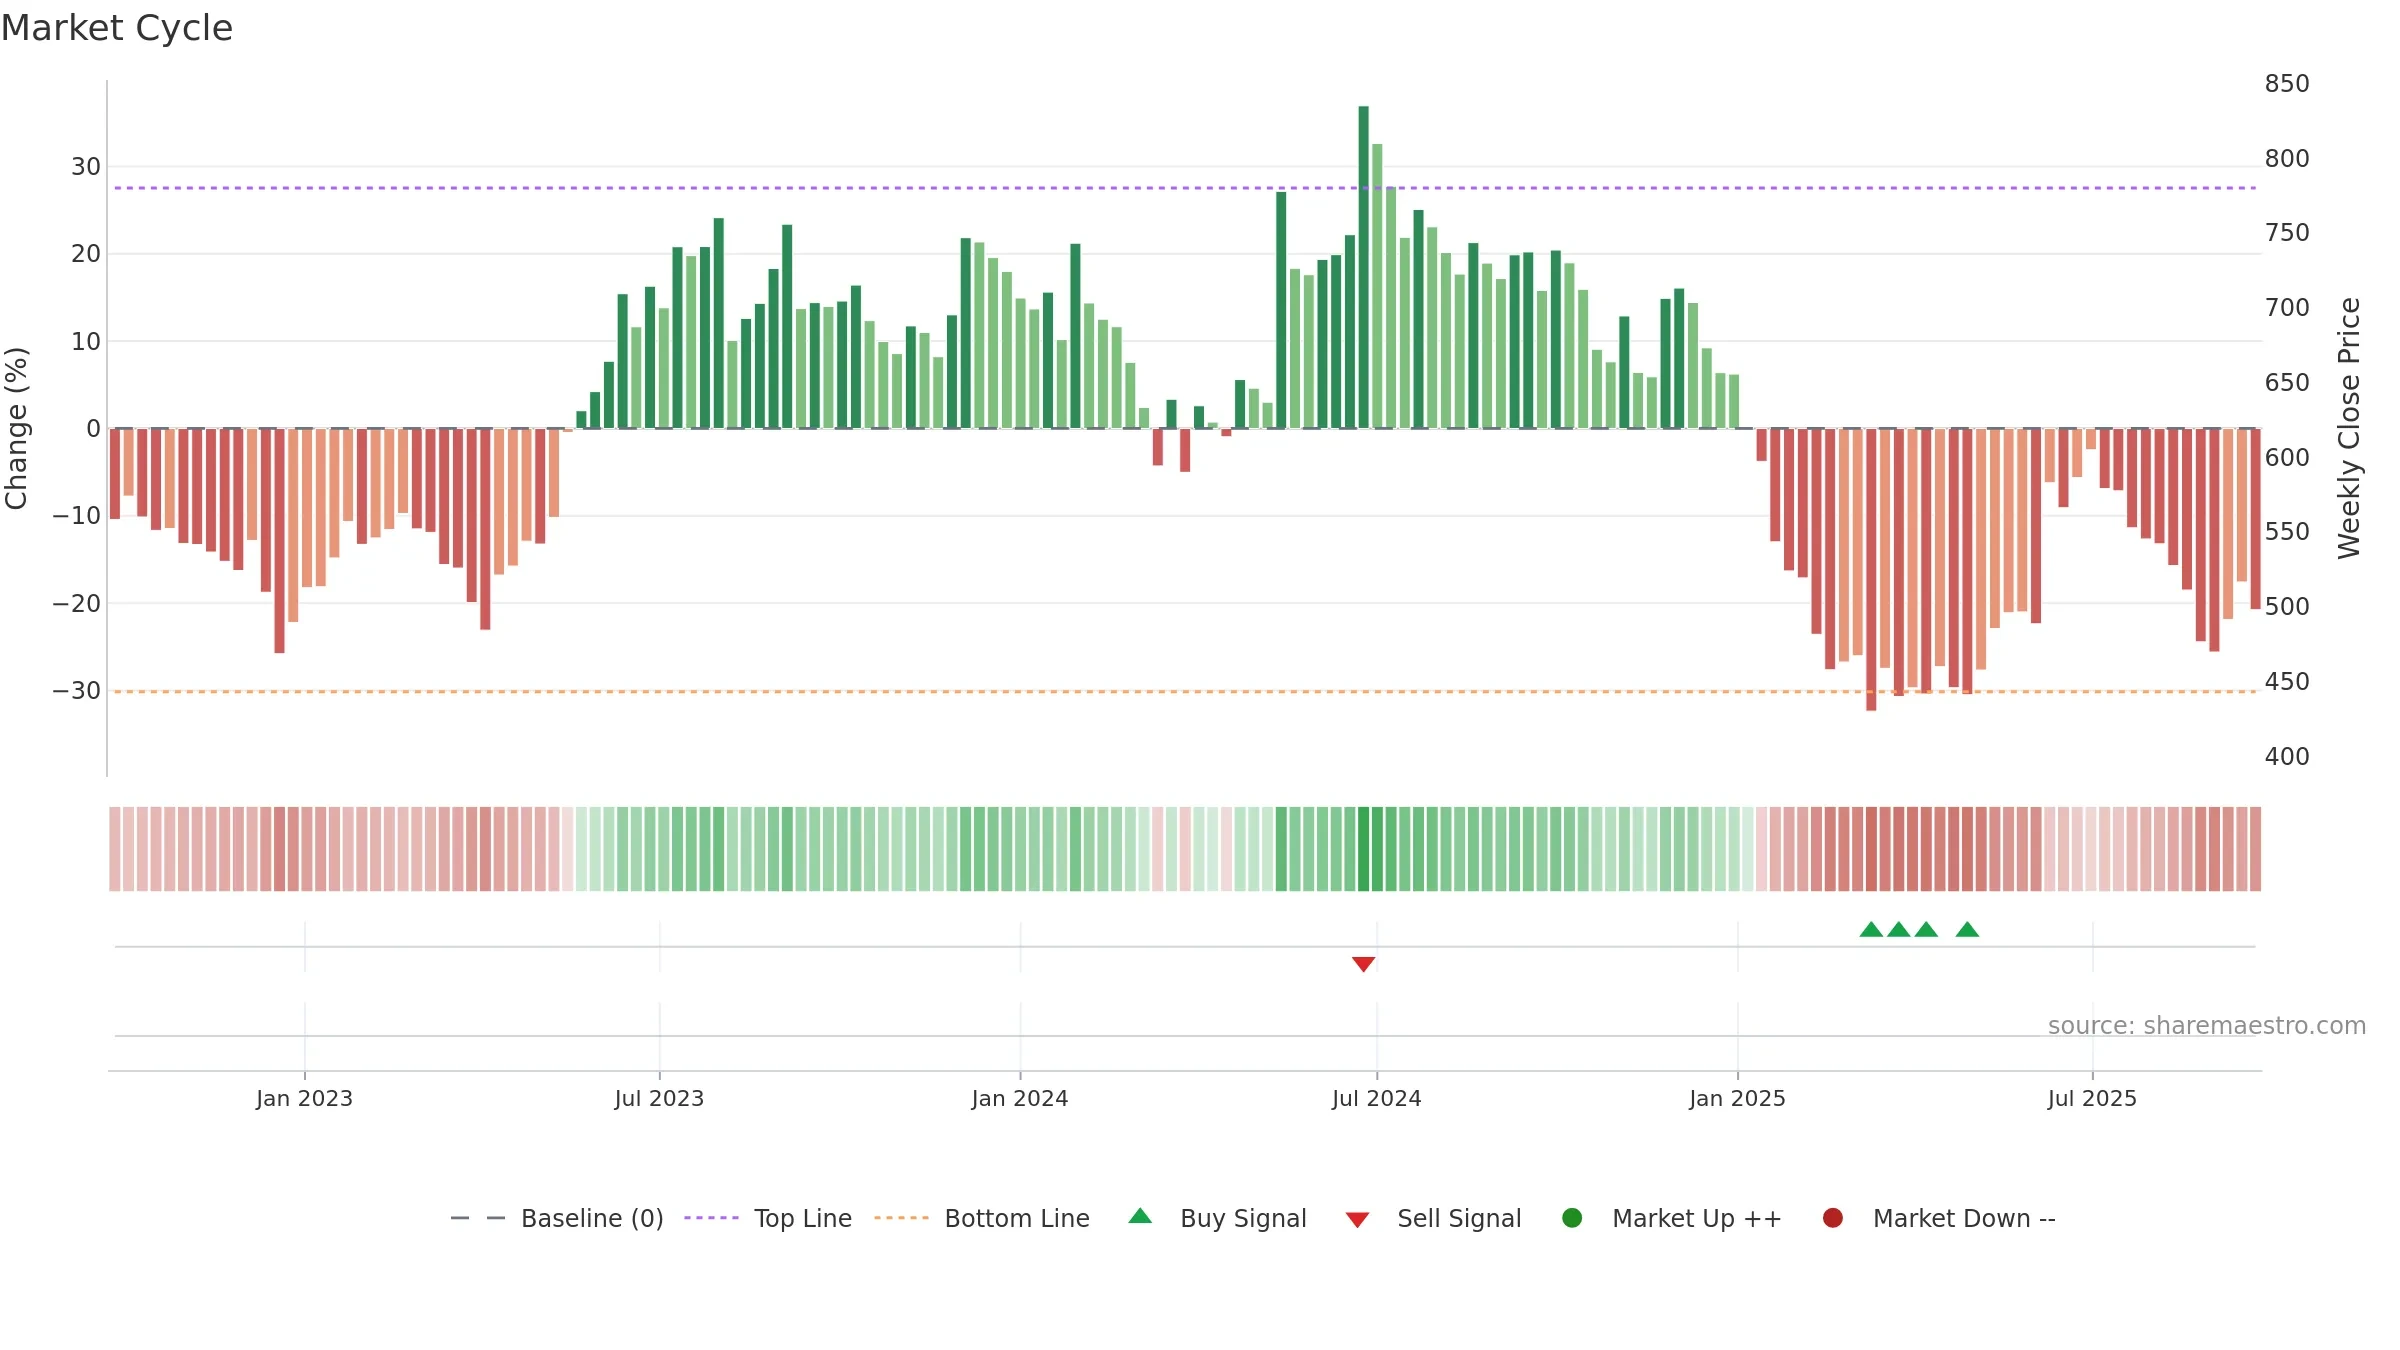Screen dimensions: 2400x1350
Task: Click the Change (%) axis title
Action: pyautogui.click(x=16, y=428)
